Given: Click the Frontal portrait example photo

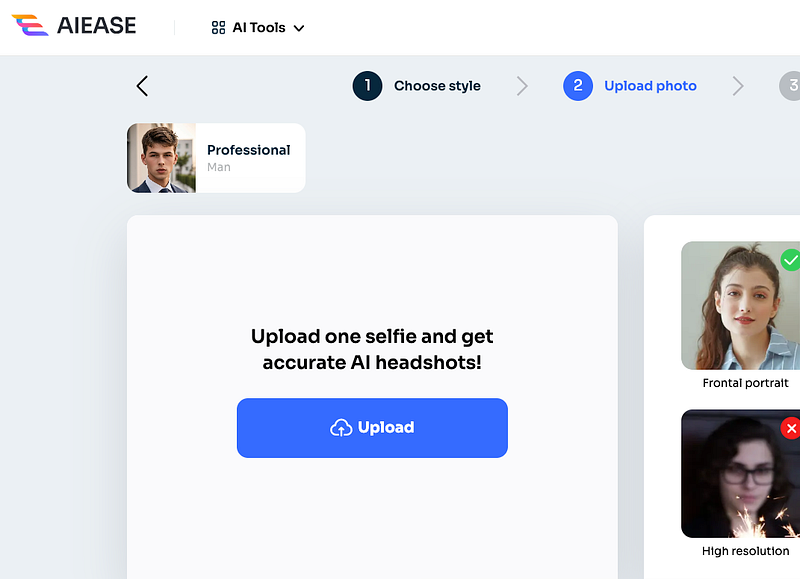Looking at the screenshot, I should click(740, 306).
